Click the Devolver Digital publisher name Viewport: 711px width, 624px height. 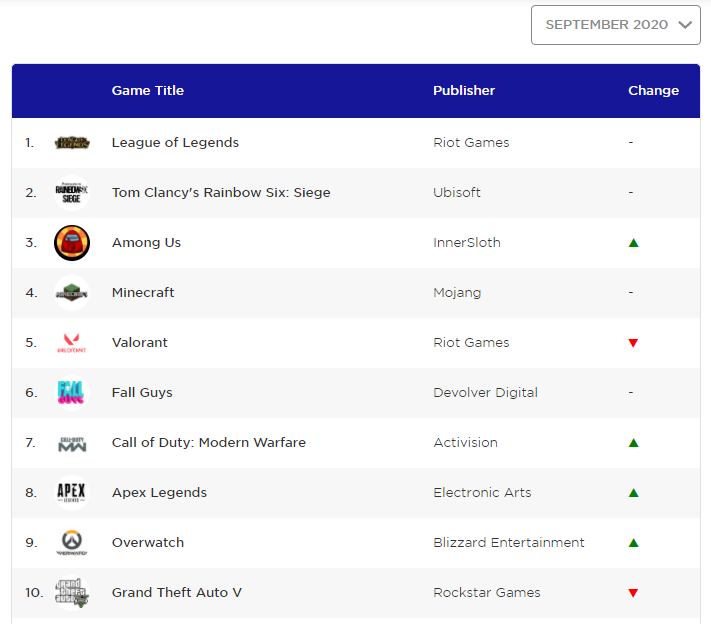(x=485, y=393)
